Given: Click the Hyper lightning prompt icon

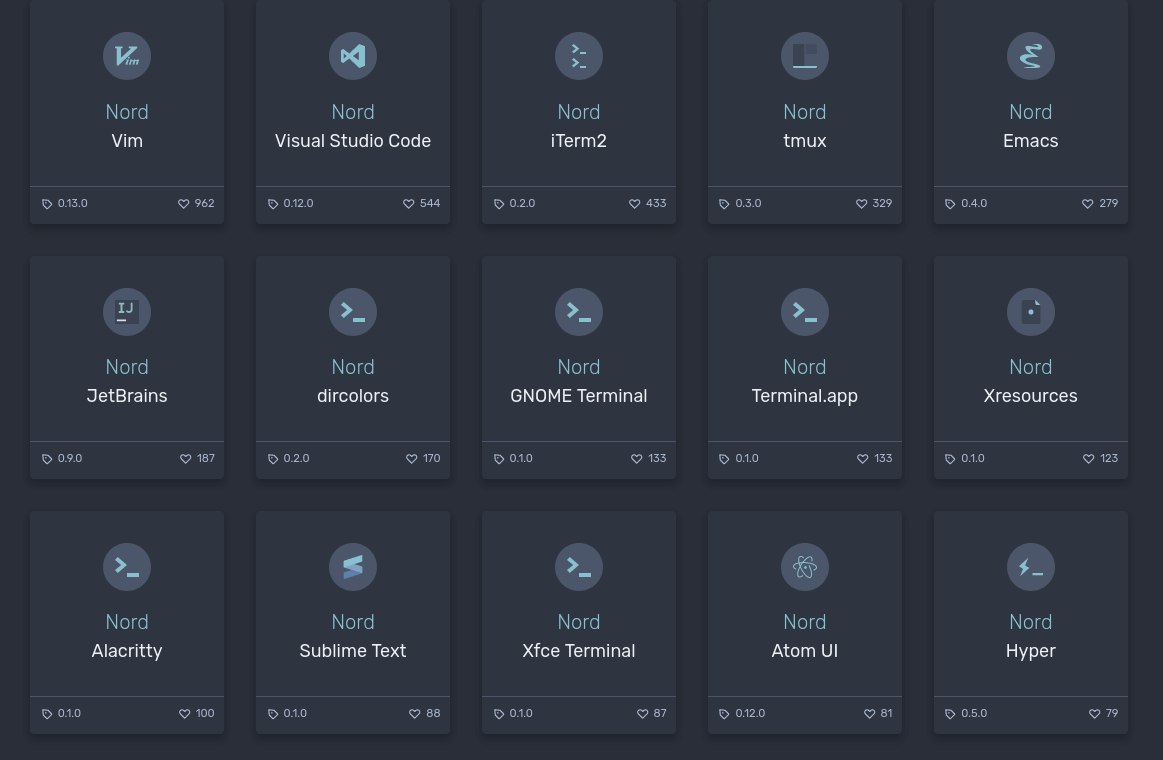Looking at the screenshot, I should 1031,566.
